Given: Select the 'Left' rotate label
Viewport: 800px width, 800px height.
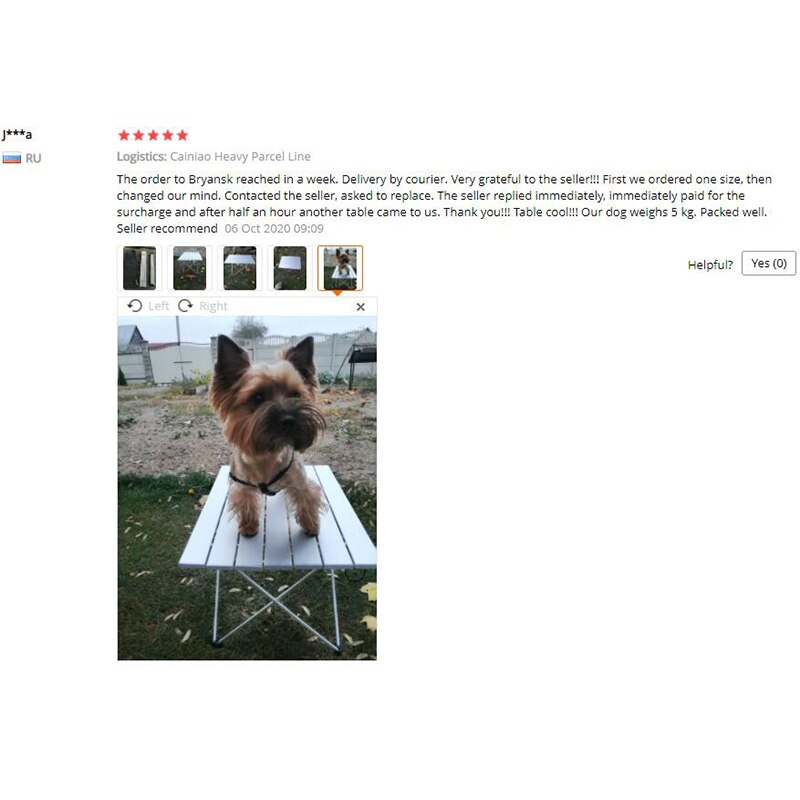Looking at the screenshot, I should [159, 306].
